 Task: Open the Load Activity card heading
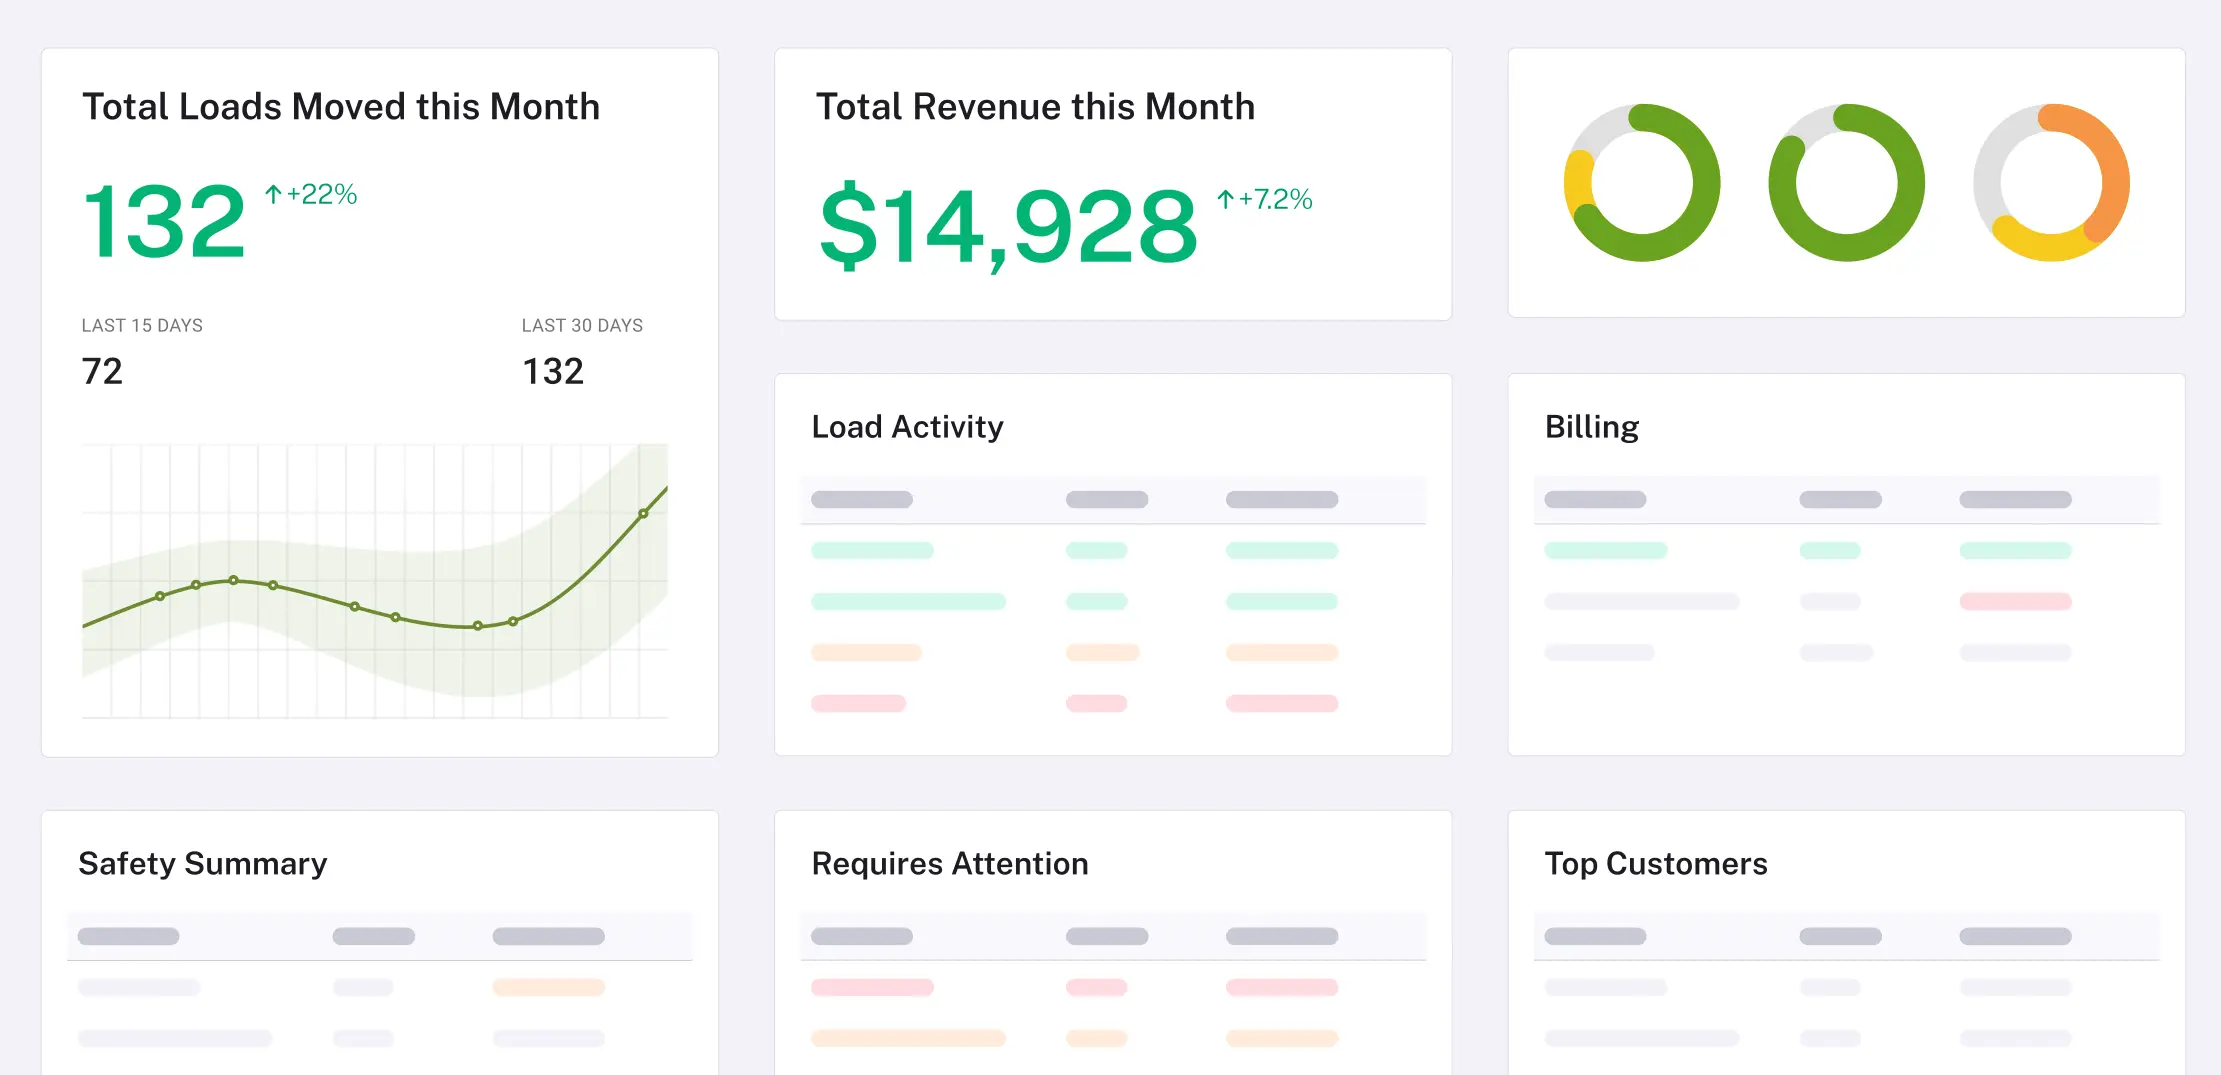[x=907, y=427]
